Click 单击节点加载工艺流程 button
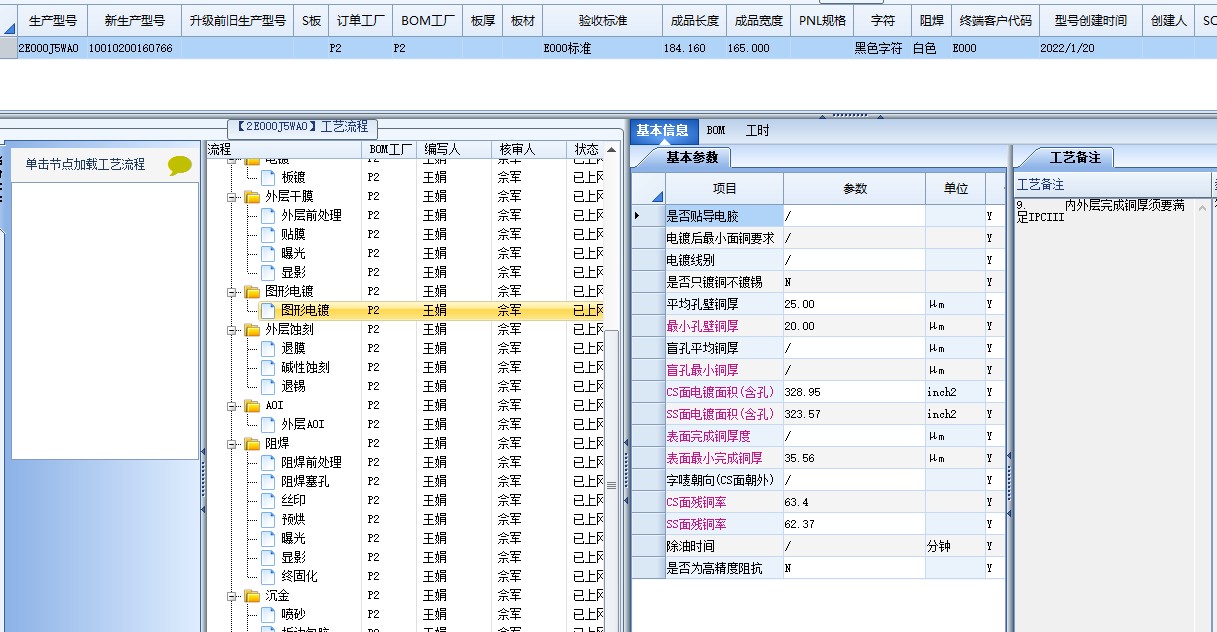Image resolution: width=1217 pixels, height=632 pixels. 105,165
